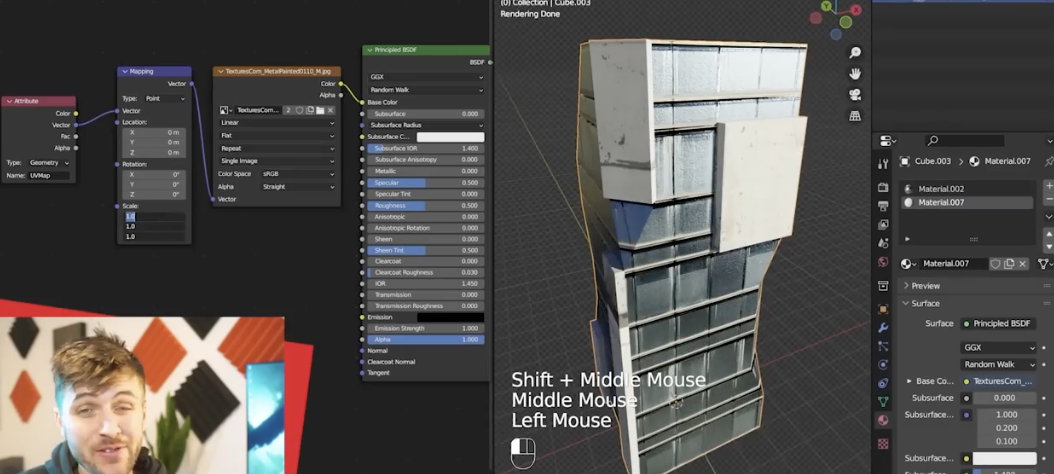Click Principled BSDF surface shader button
1054x474 pixels.
pyautogui.click(x=998, y=323)
